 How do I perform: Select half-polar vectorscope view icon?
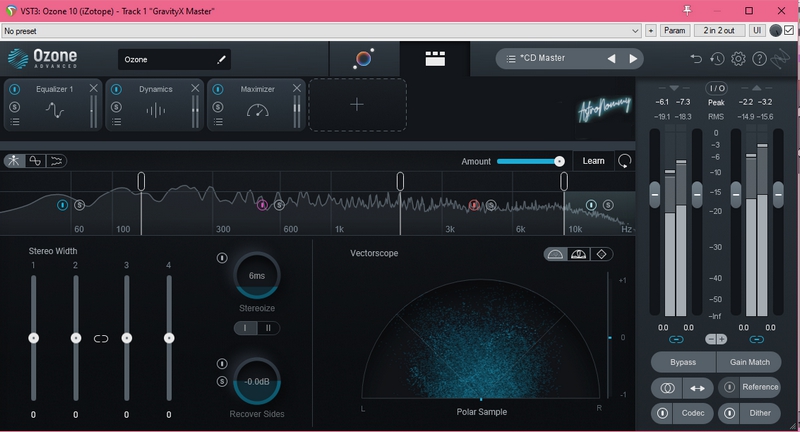[555, 254]
